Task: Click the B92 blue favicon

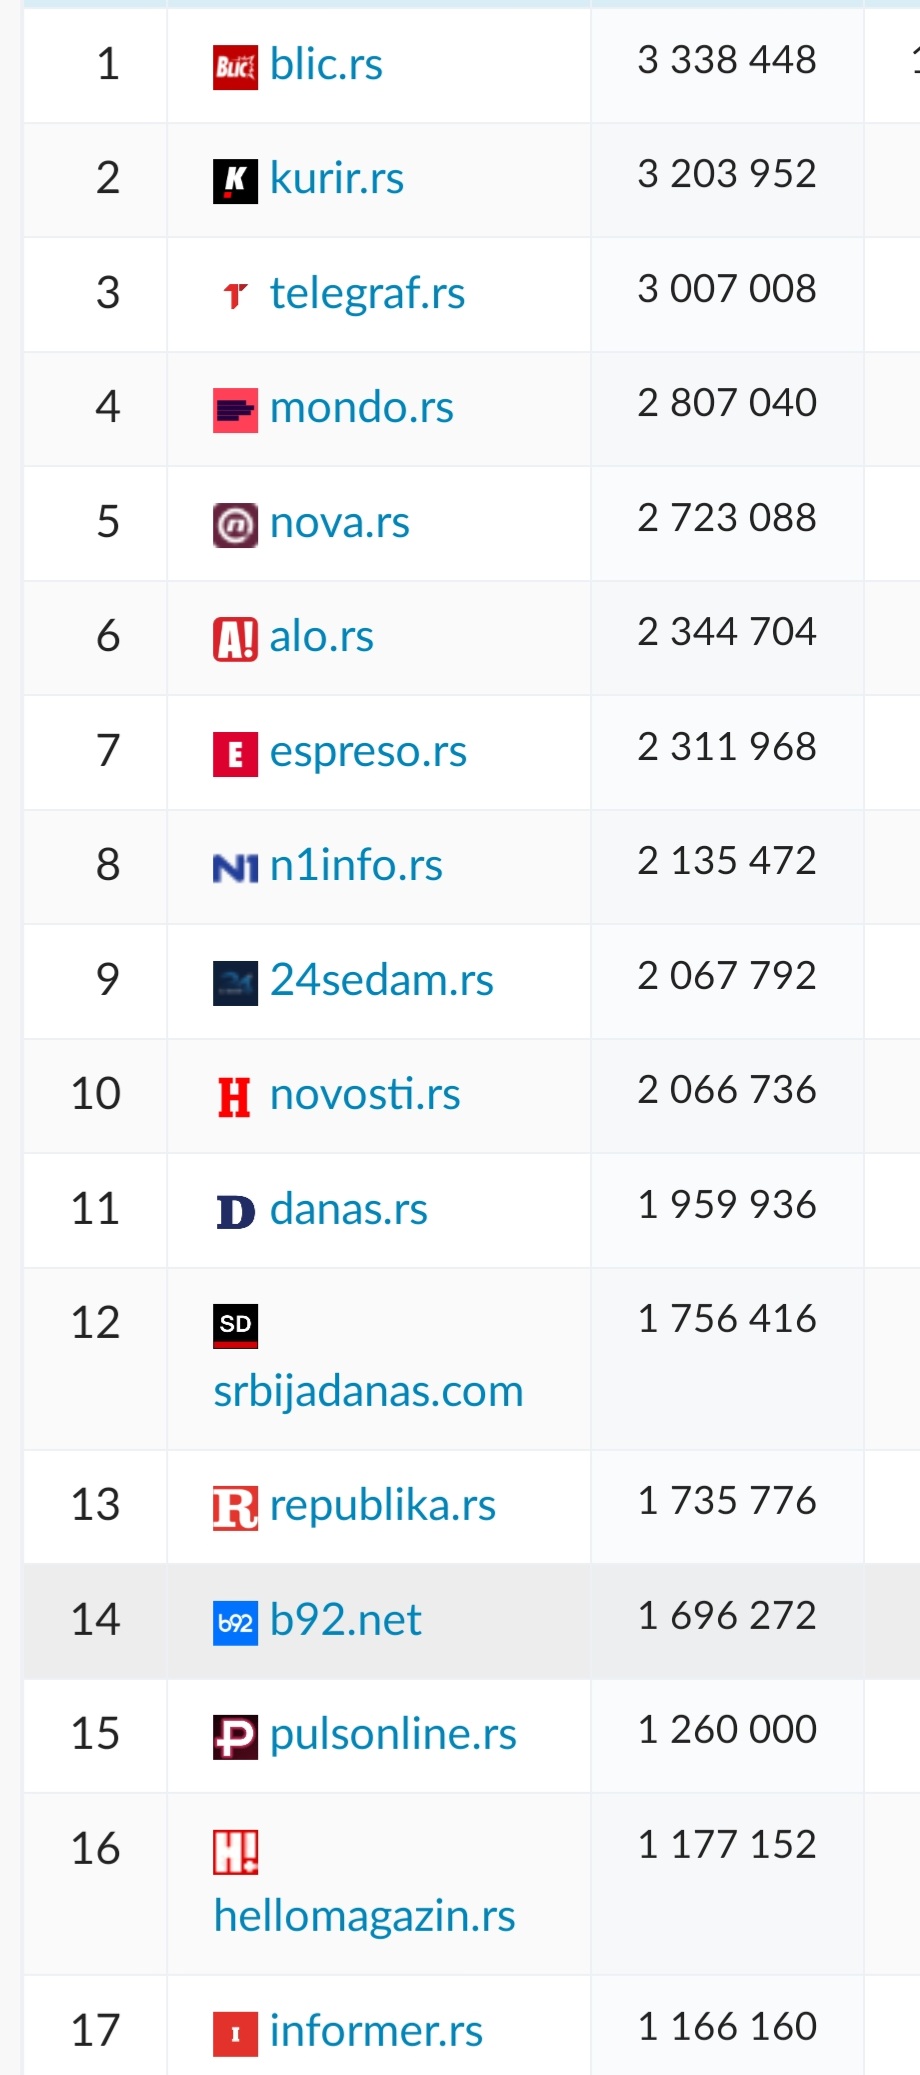Action: 235,1623
